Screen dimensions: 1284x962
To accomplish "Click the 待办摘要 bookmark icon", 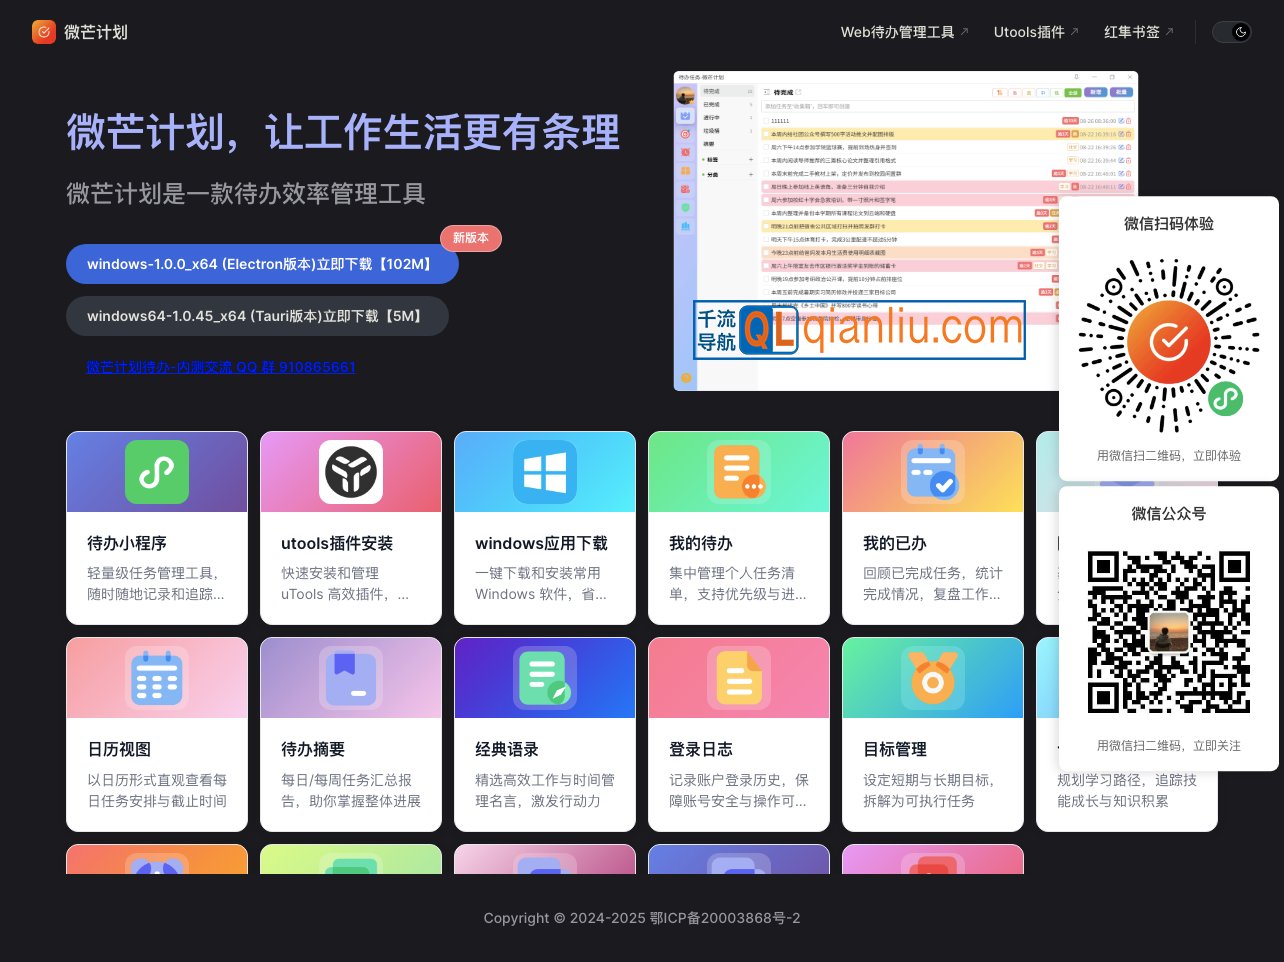I will tap(350, 677).
